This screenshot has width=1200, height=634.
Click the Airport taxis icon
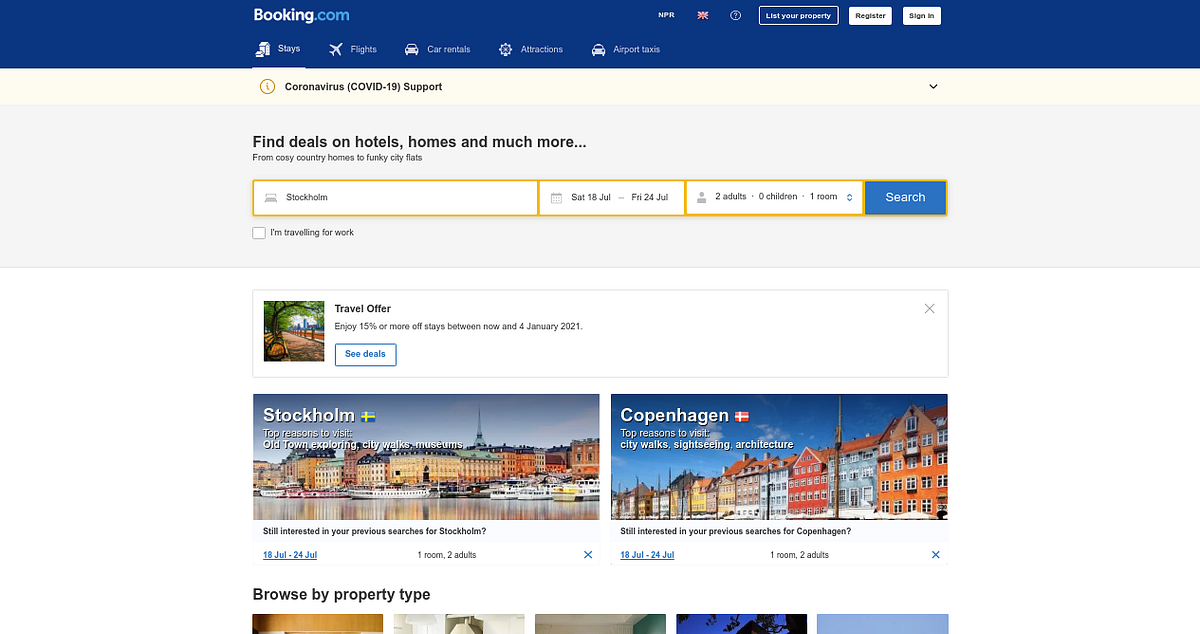coord(598,48)
